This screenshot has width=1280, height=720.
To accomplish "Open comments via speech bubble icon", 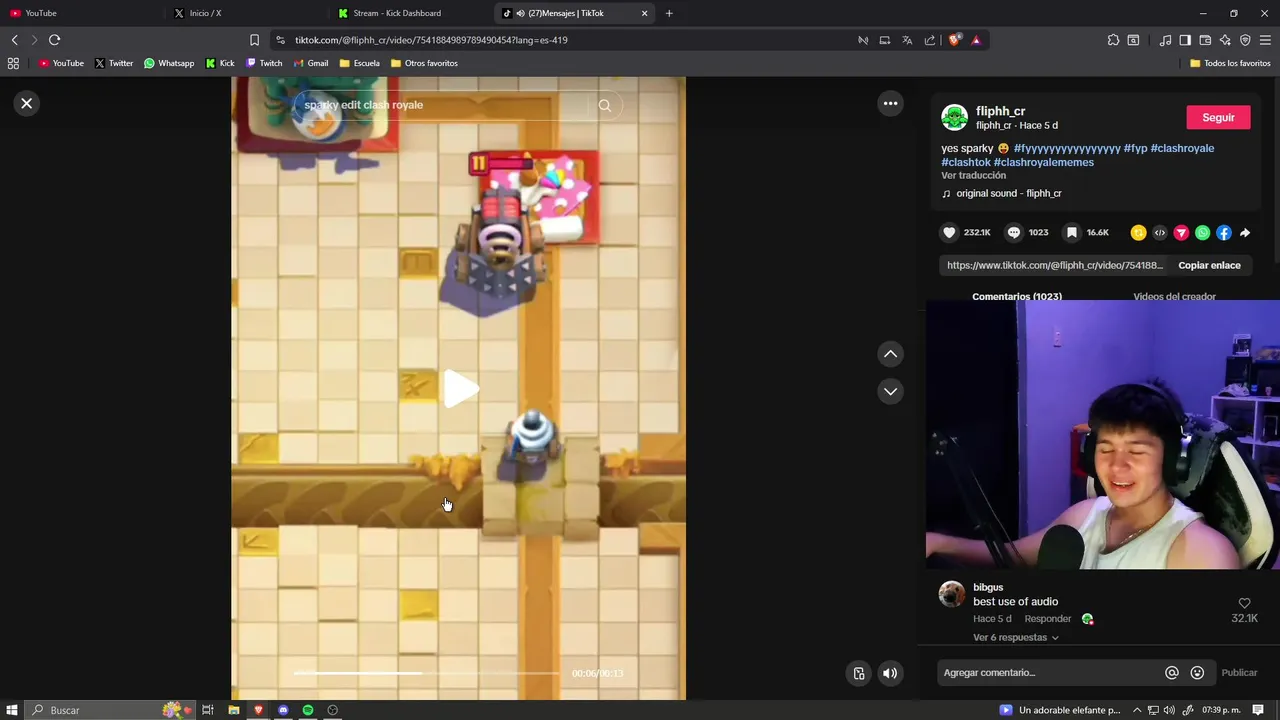I will click(1013, 232).
